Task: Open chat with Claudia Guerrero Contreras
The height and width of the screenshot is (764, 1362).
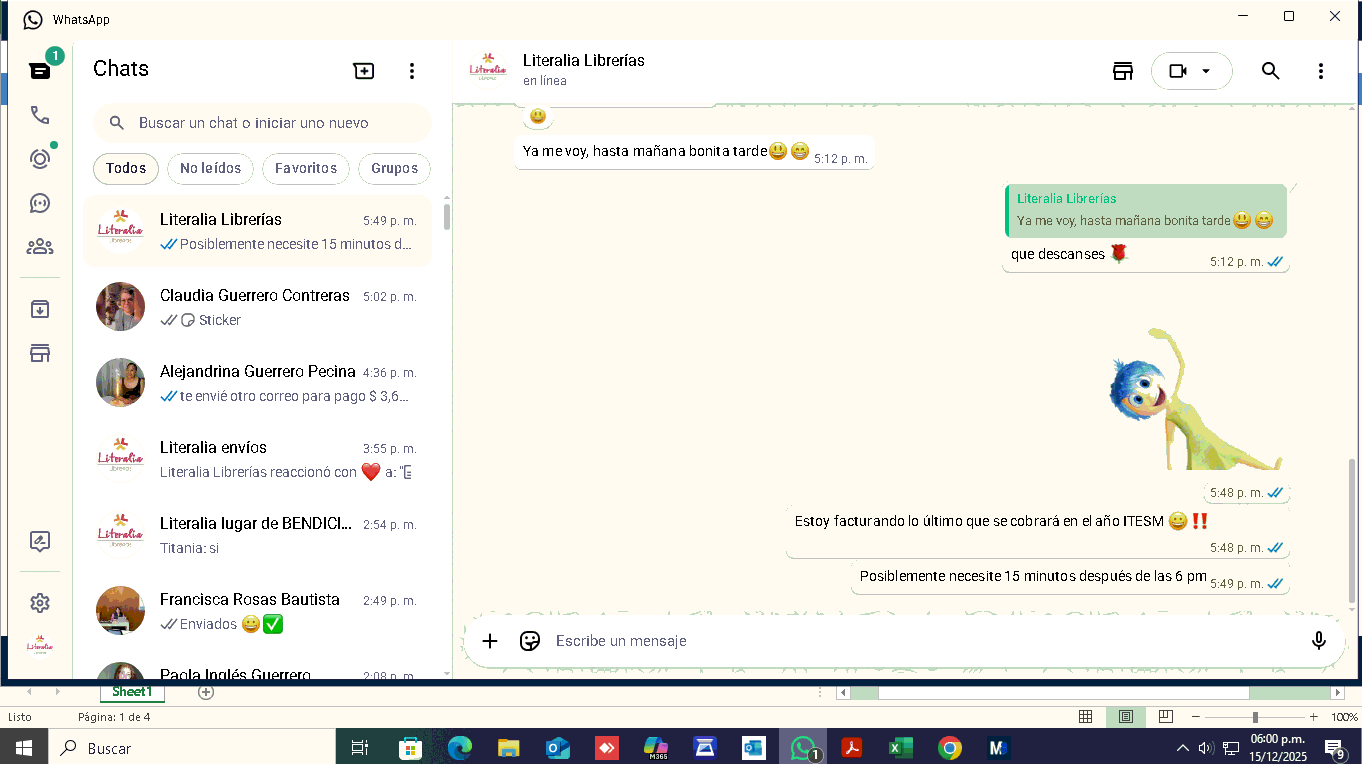Action: pyautogui.click(x=257, y=307)
